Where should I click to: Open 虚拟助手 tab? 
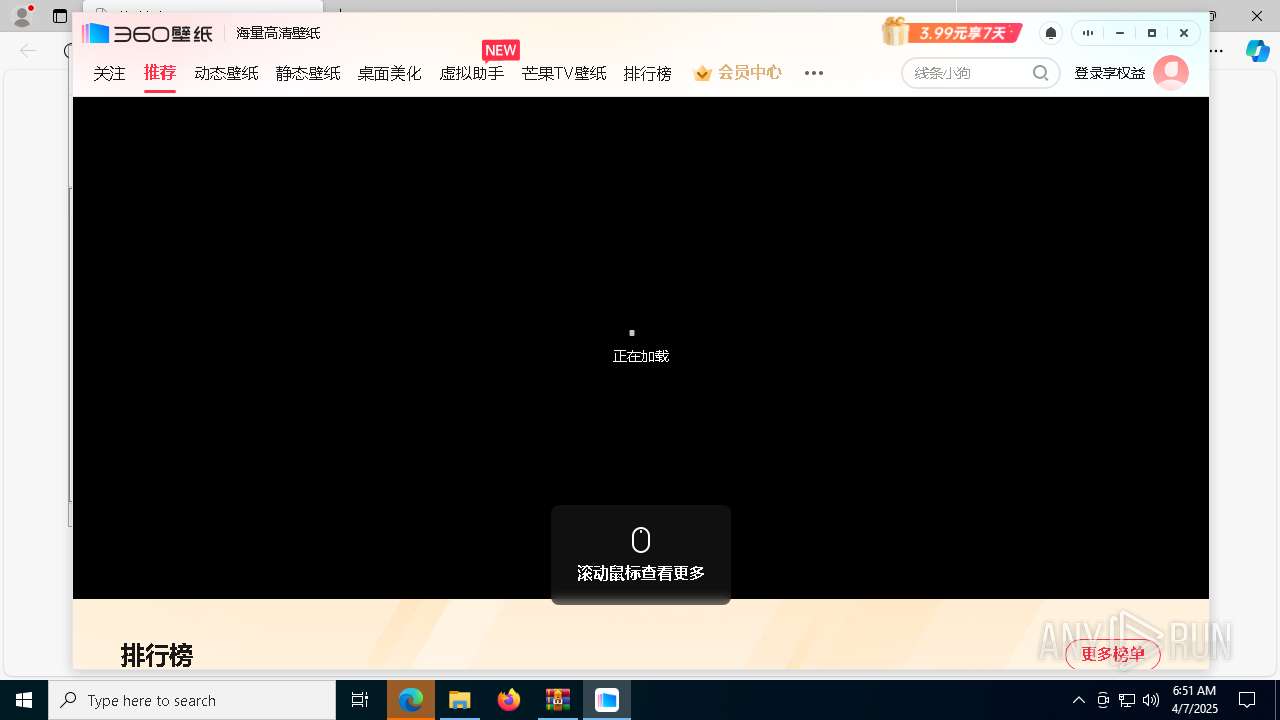click(x=471, y=73)
